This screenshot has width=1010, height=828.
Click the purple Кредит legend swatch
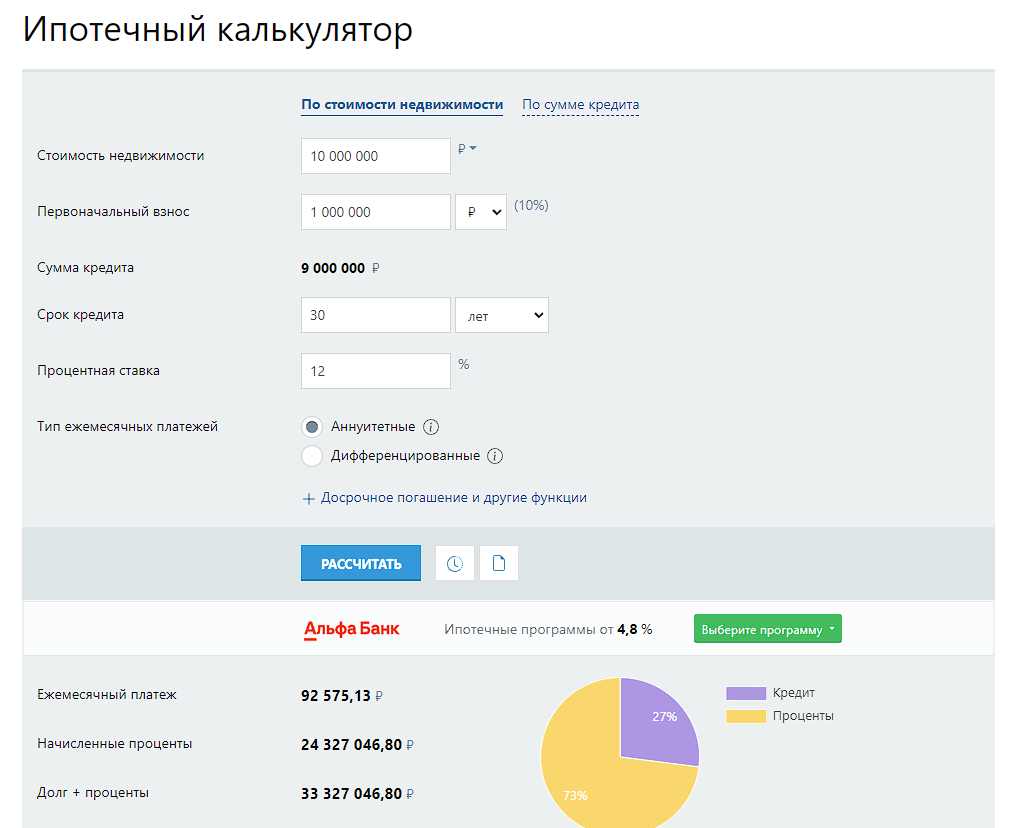746,693
